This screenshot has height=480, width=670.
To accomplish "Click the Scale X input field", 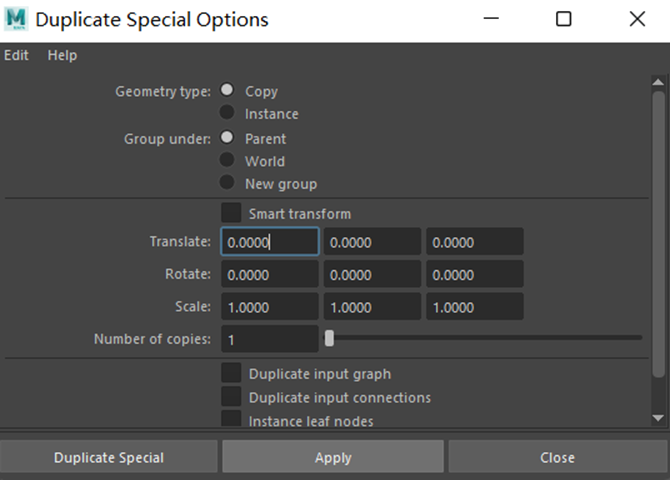I will pos(270,307).
